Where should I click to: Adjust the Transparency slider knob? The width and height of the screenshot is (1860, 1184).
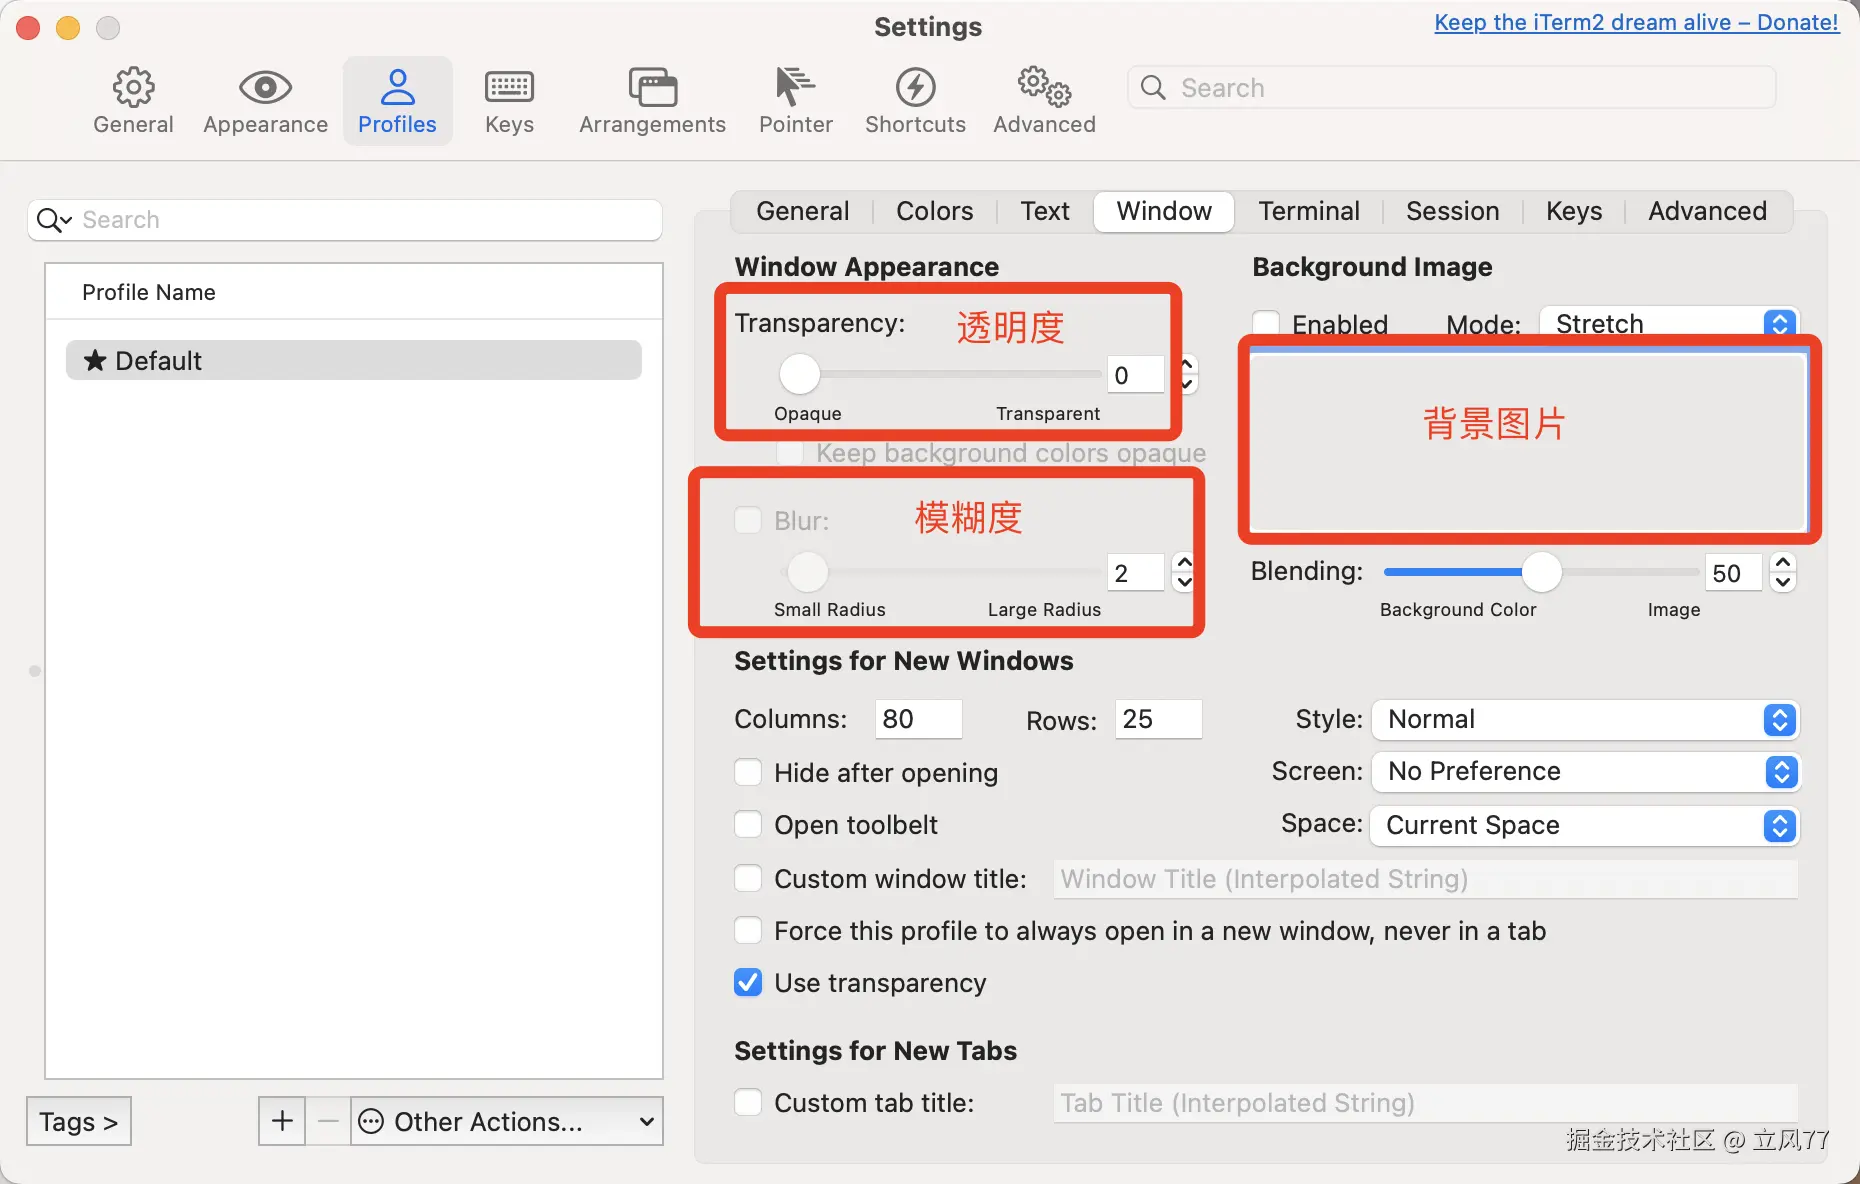tap(799, 374)
